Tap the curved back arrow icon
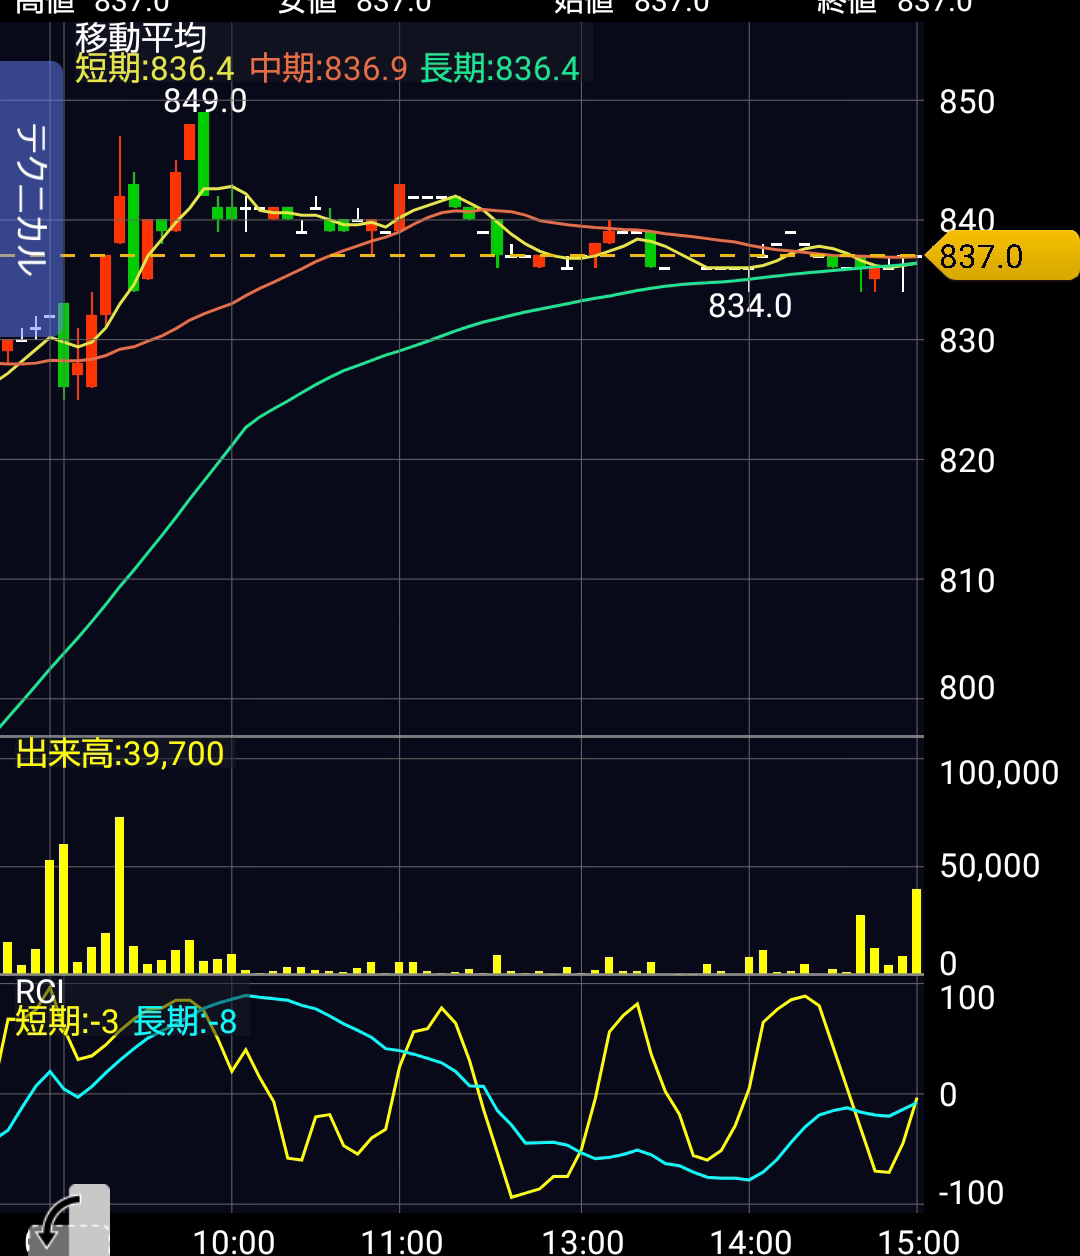The image size is (1080, 1256). click(x=67, y=1221)
